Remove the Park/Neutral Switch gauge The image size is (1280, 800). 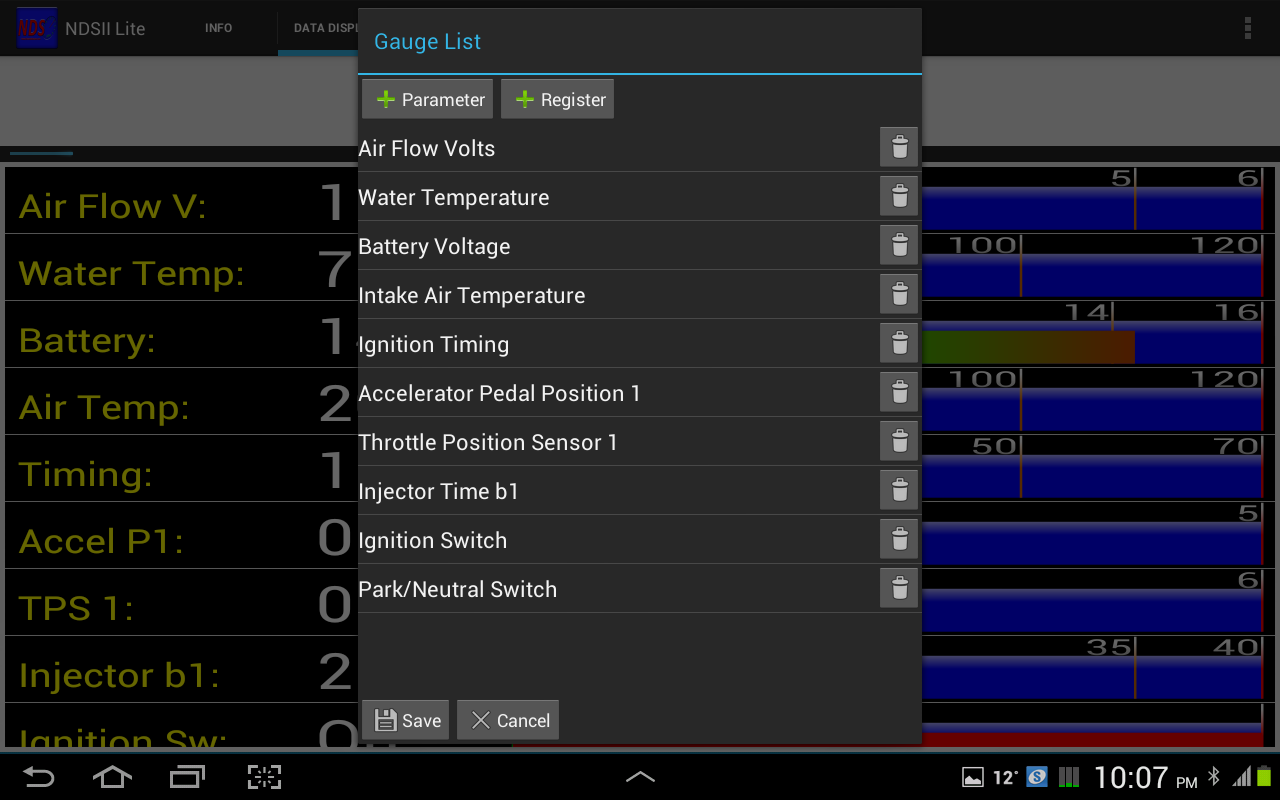[x=899, y=588]
